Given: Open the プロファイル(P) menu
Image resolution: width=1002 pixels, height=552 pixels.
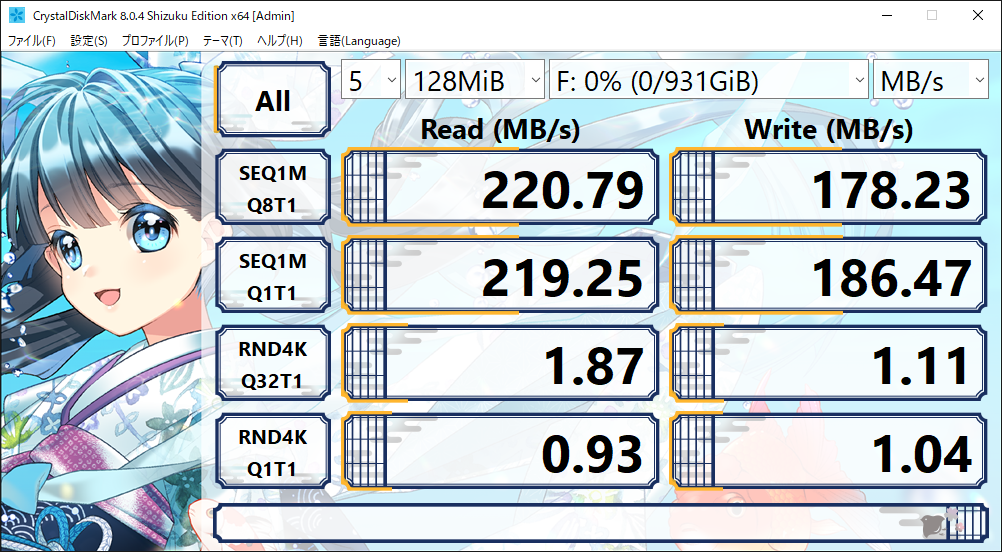Looking at the screenshot, I should 155,41.
